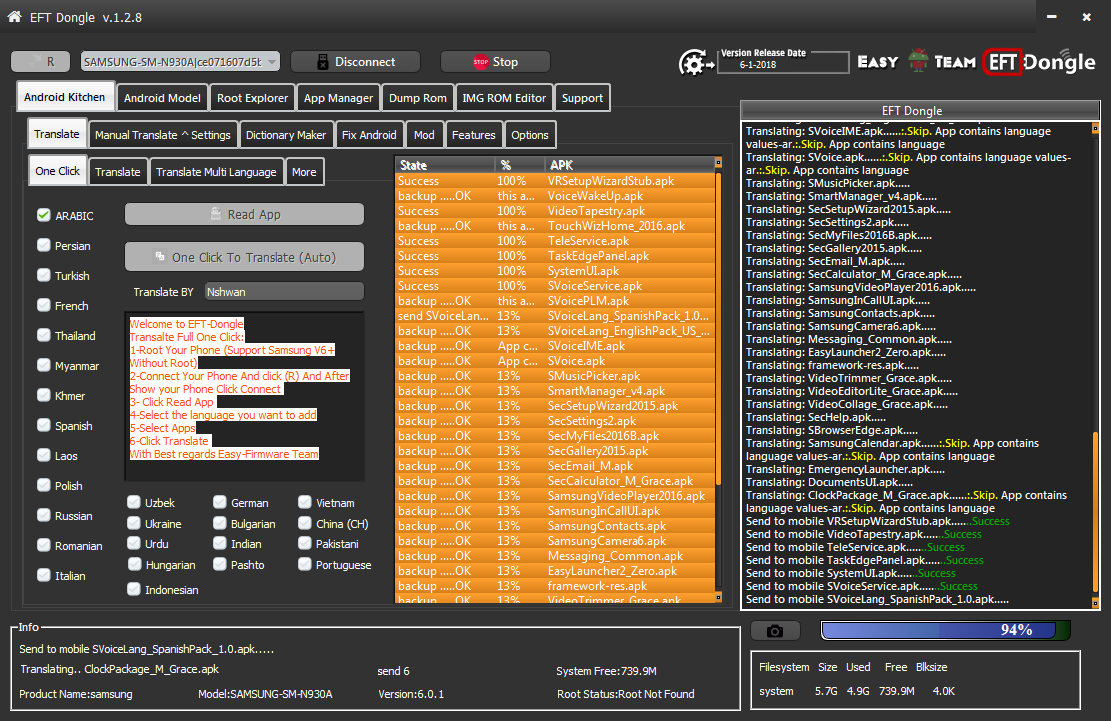
Task: Tick the French language checkbox
Action: [44, 305]
